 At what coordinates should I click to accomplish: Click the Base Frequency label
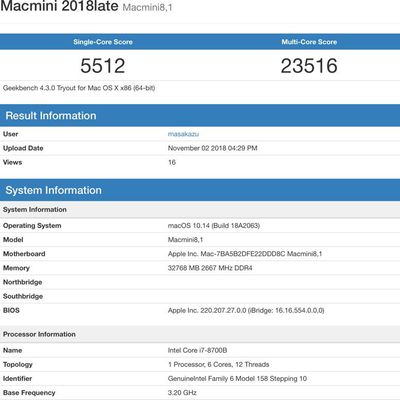coord(29,393)
